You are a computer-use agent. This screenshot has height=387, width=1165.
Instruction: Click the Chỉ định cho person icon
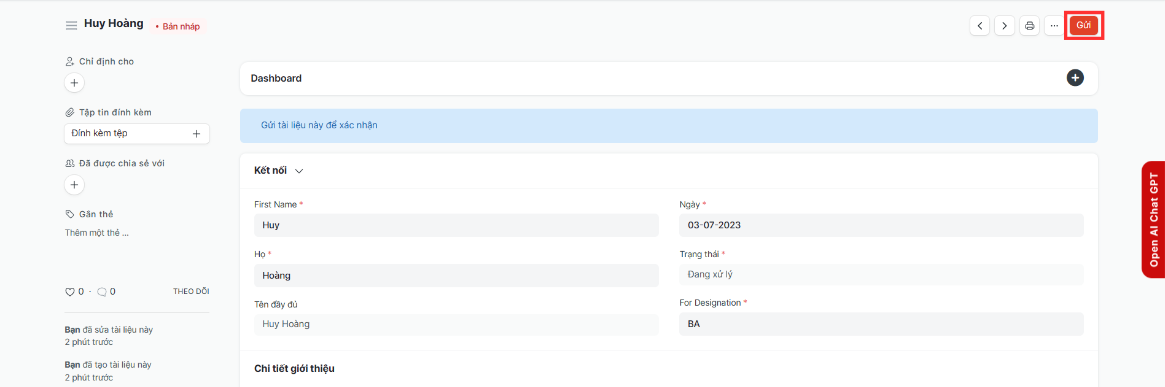(x=70, y=62)
